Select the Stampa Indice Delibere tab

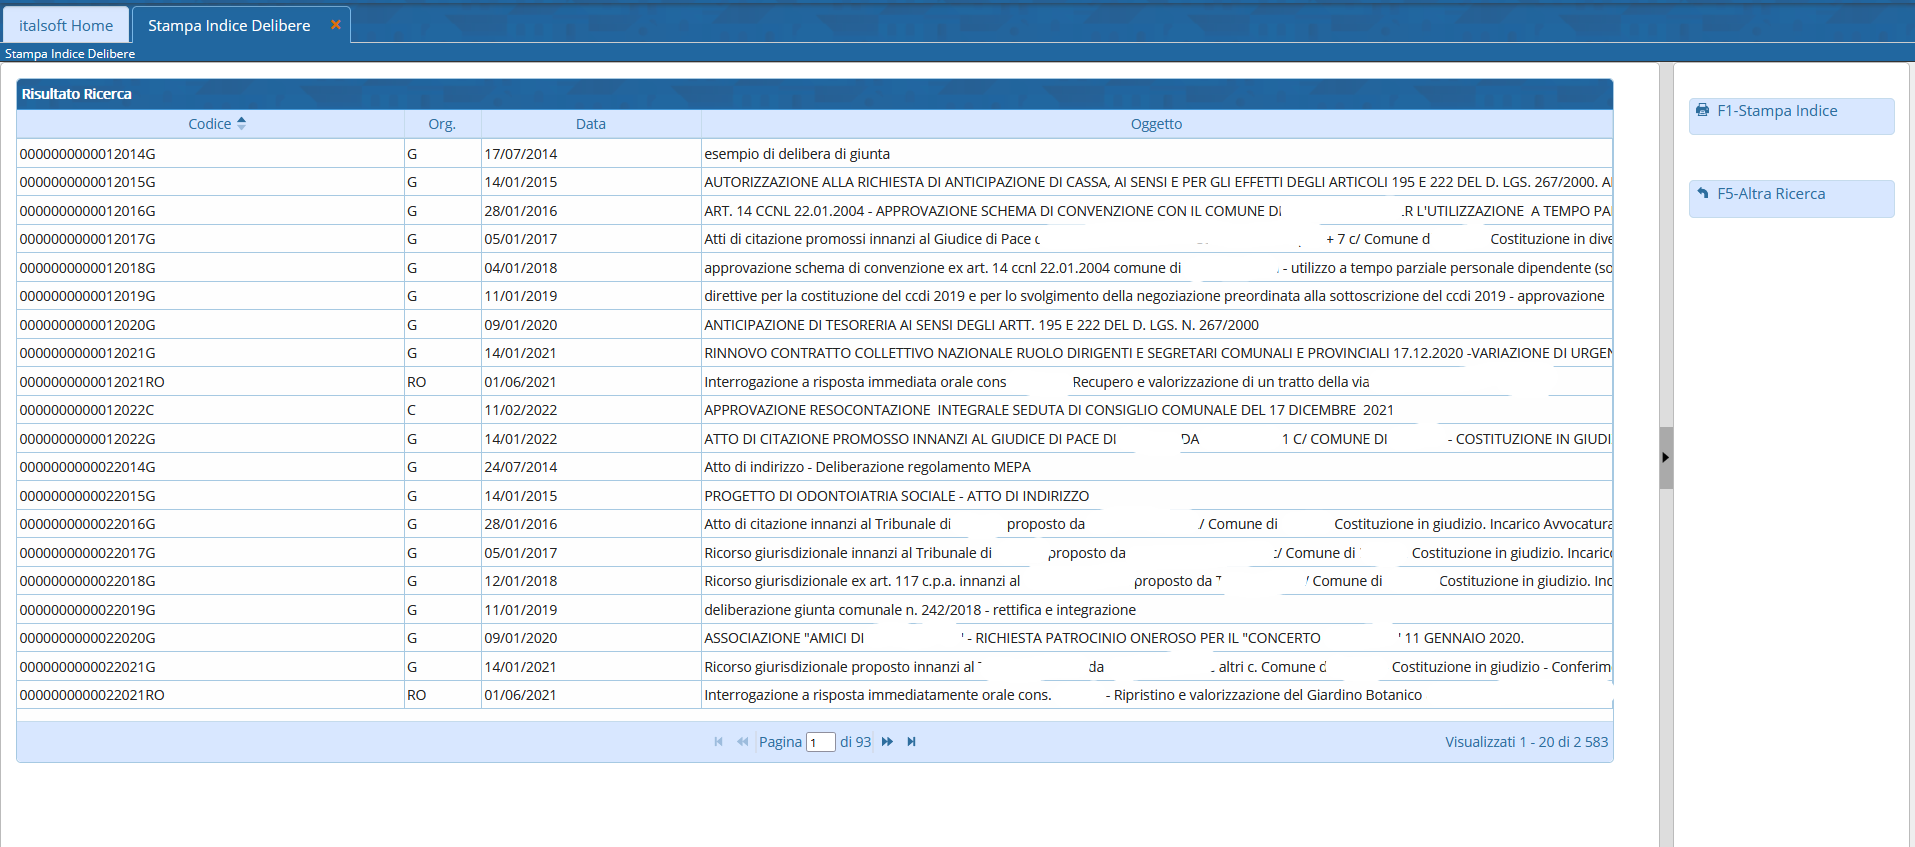tap(229, 25)
